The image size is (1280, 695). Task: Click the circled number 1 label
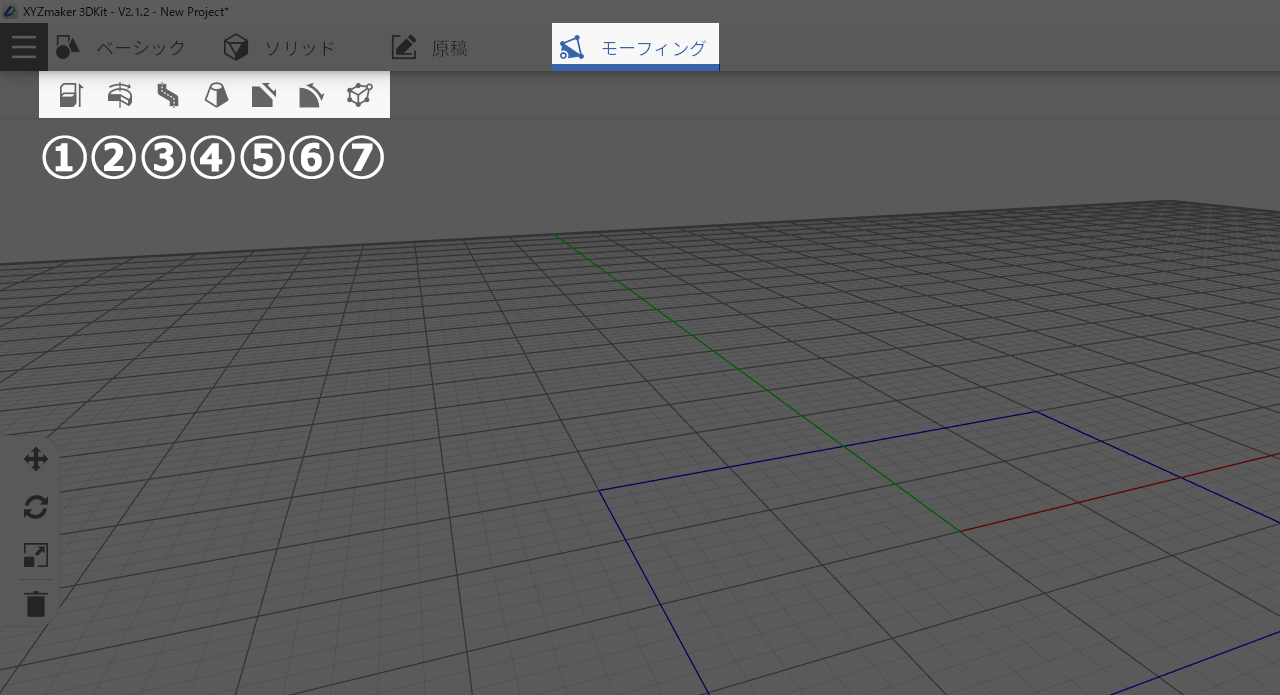[64, 158]
